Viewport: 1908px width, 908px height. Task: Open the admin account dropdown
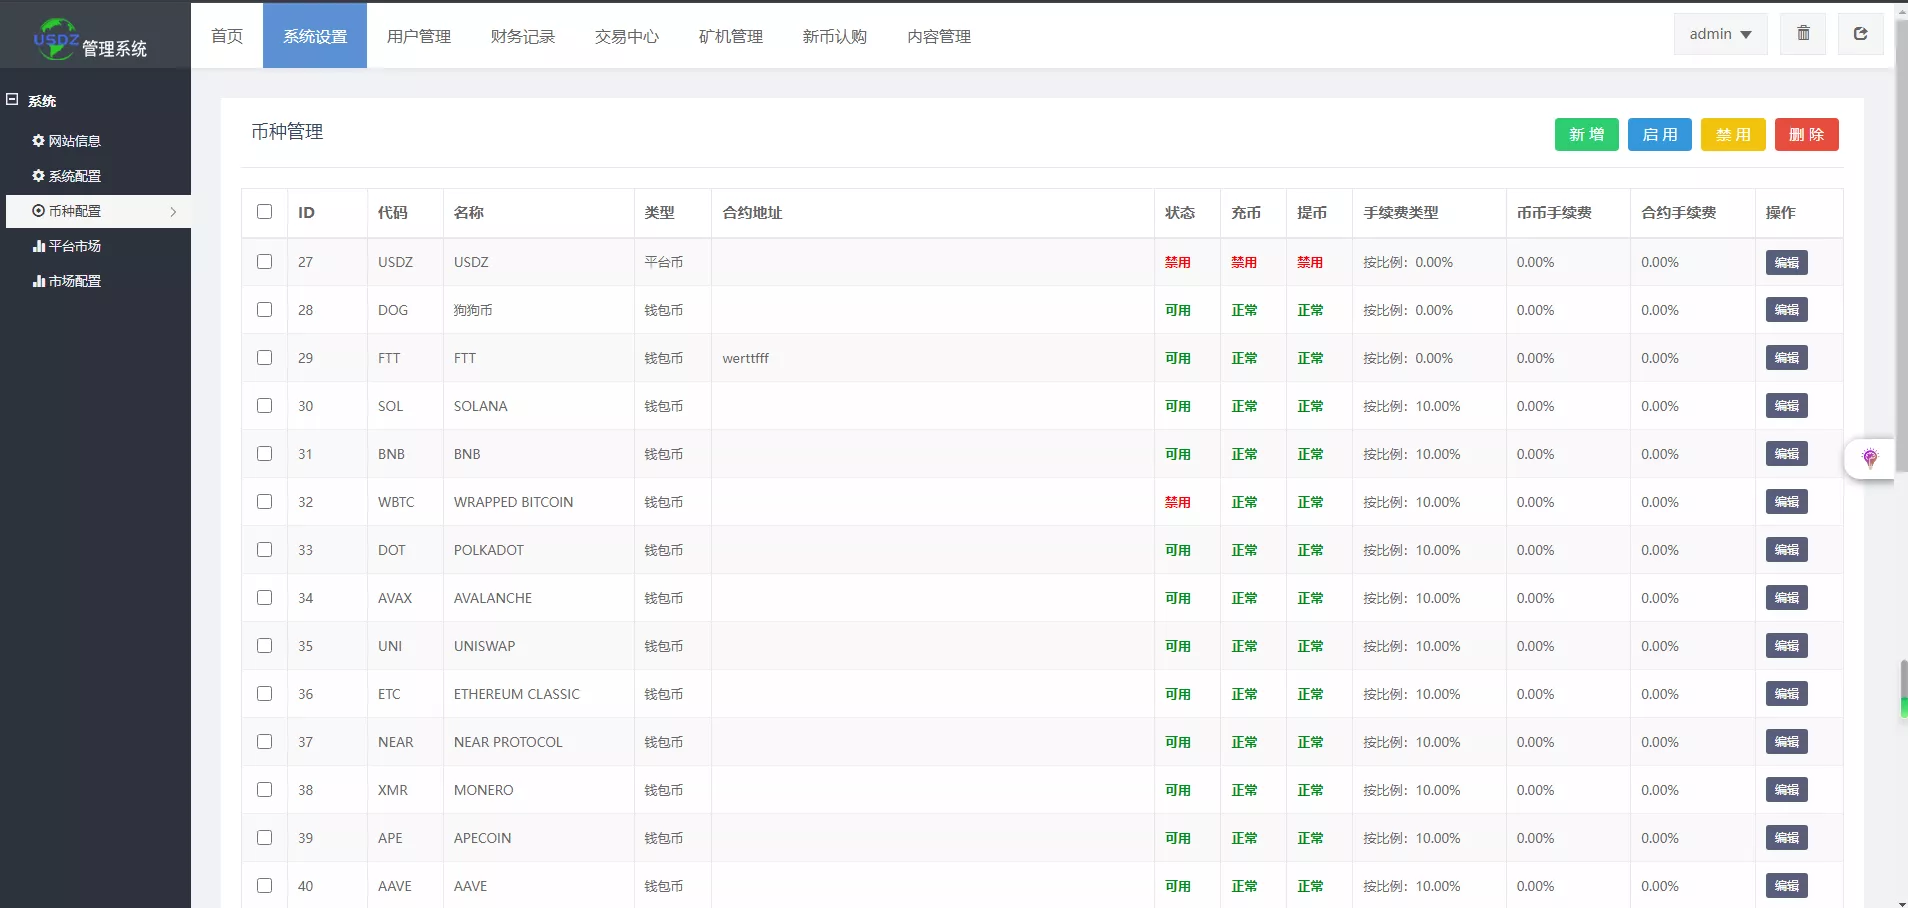tap(1719, 33)
